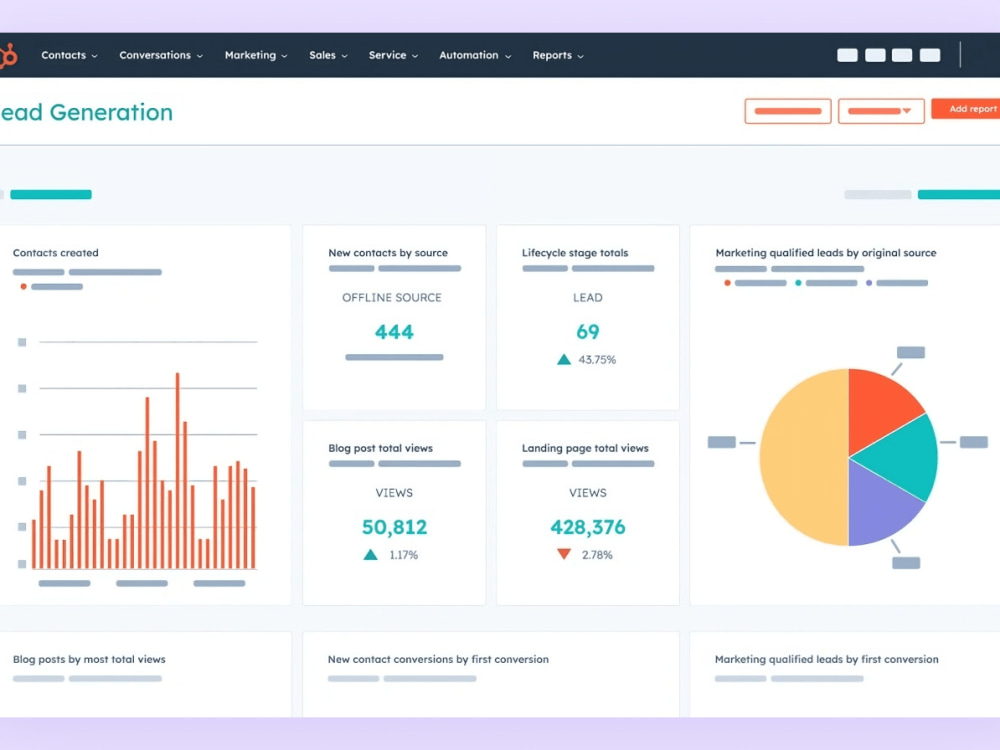Click the up triangle beside 43.75%
This screenshot has width=1000, height=750.
tap(564, 360)
